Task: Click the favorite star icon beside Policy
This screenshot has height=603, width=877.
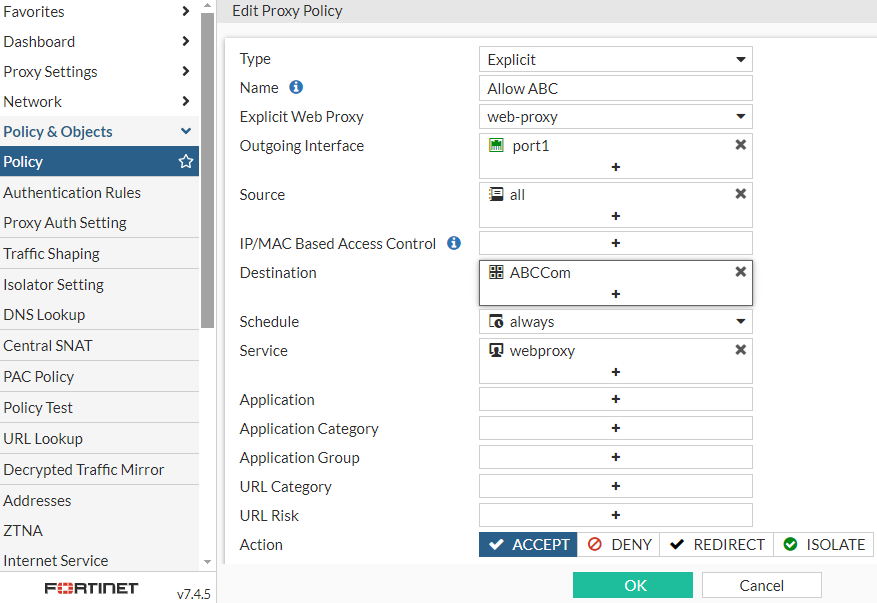Action: click(185, 161)
